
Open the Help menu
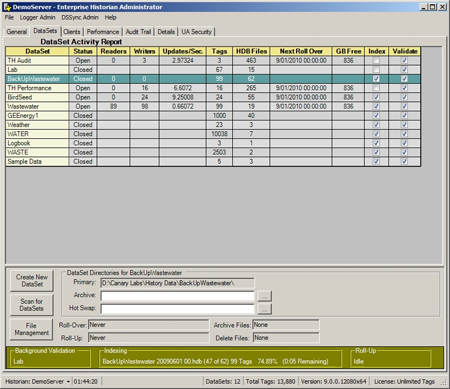pos(110,17)
